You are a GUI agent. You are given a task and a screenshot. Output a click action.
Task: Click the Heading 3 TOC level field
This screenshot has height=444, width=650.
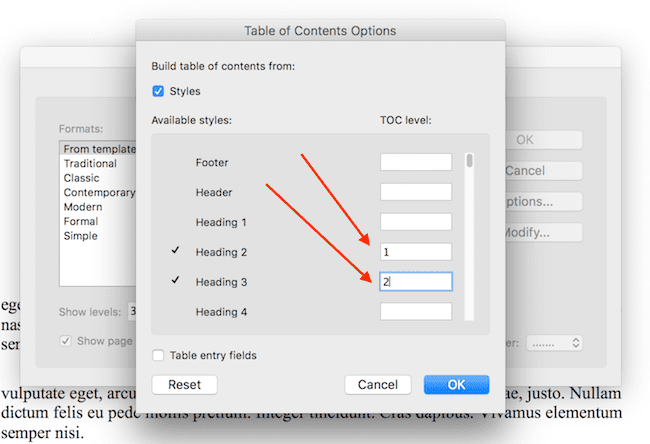tap(415, 282)
